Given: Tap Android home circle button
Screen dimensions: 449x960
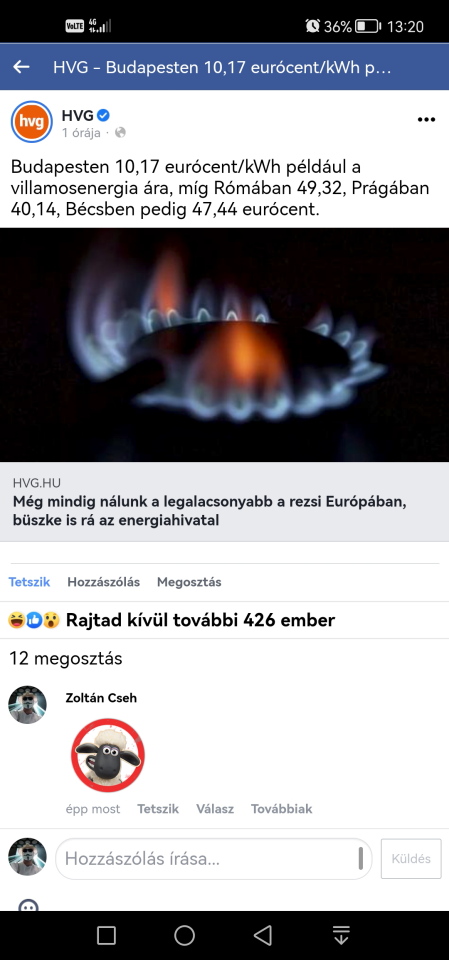Looking at the screenshot, I should click(x=184, y=935).
